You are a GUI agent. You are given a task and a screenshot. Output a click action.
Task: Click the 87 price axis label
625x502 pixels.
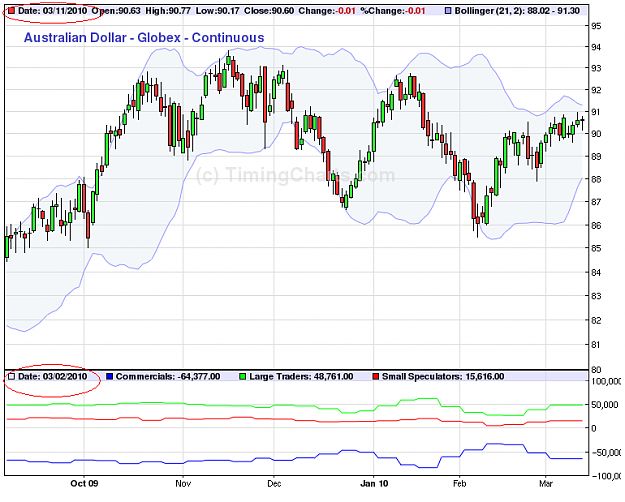coord(596,202)
